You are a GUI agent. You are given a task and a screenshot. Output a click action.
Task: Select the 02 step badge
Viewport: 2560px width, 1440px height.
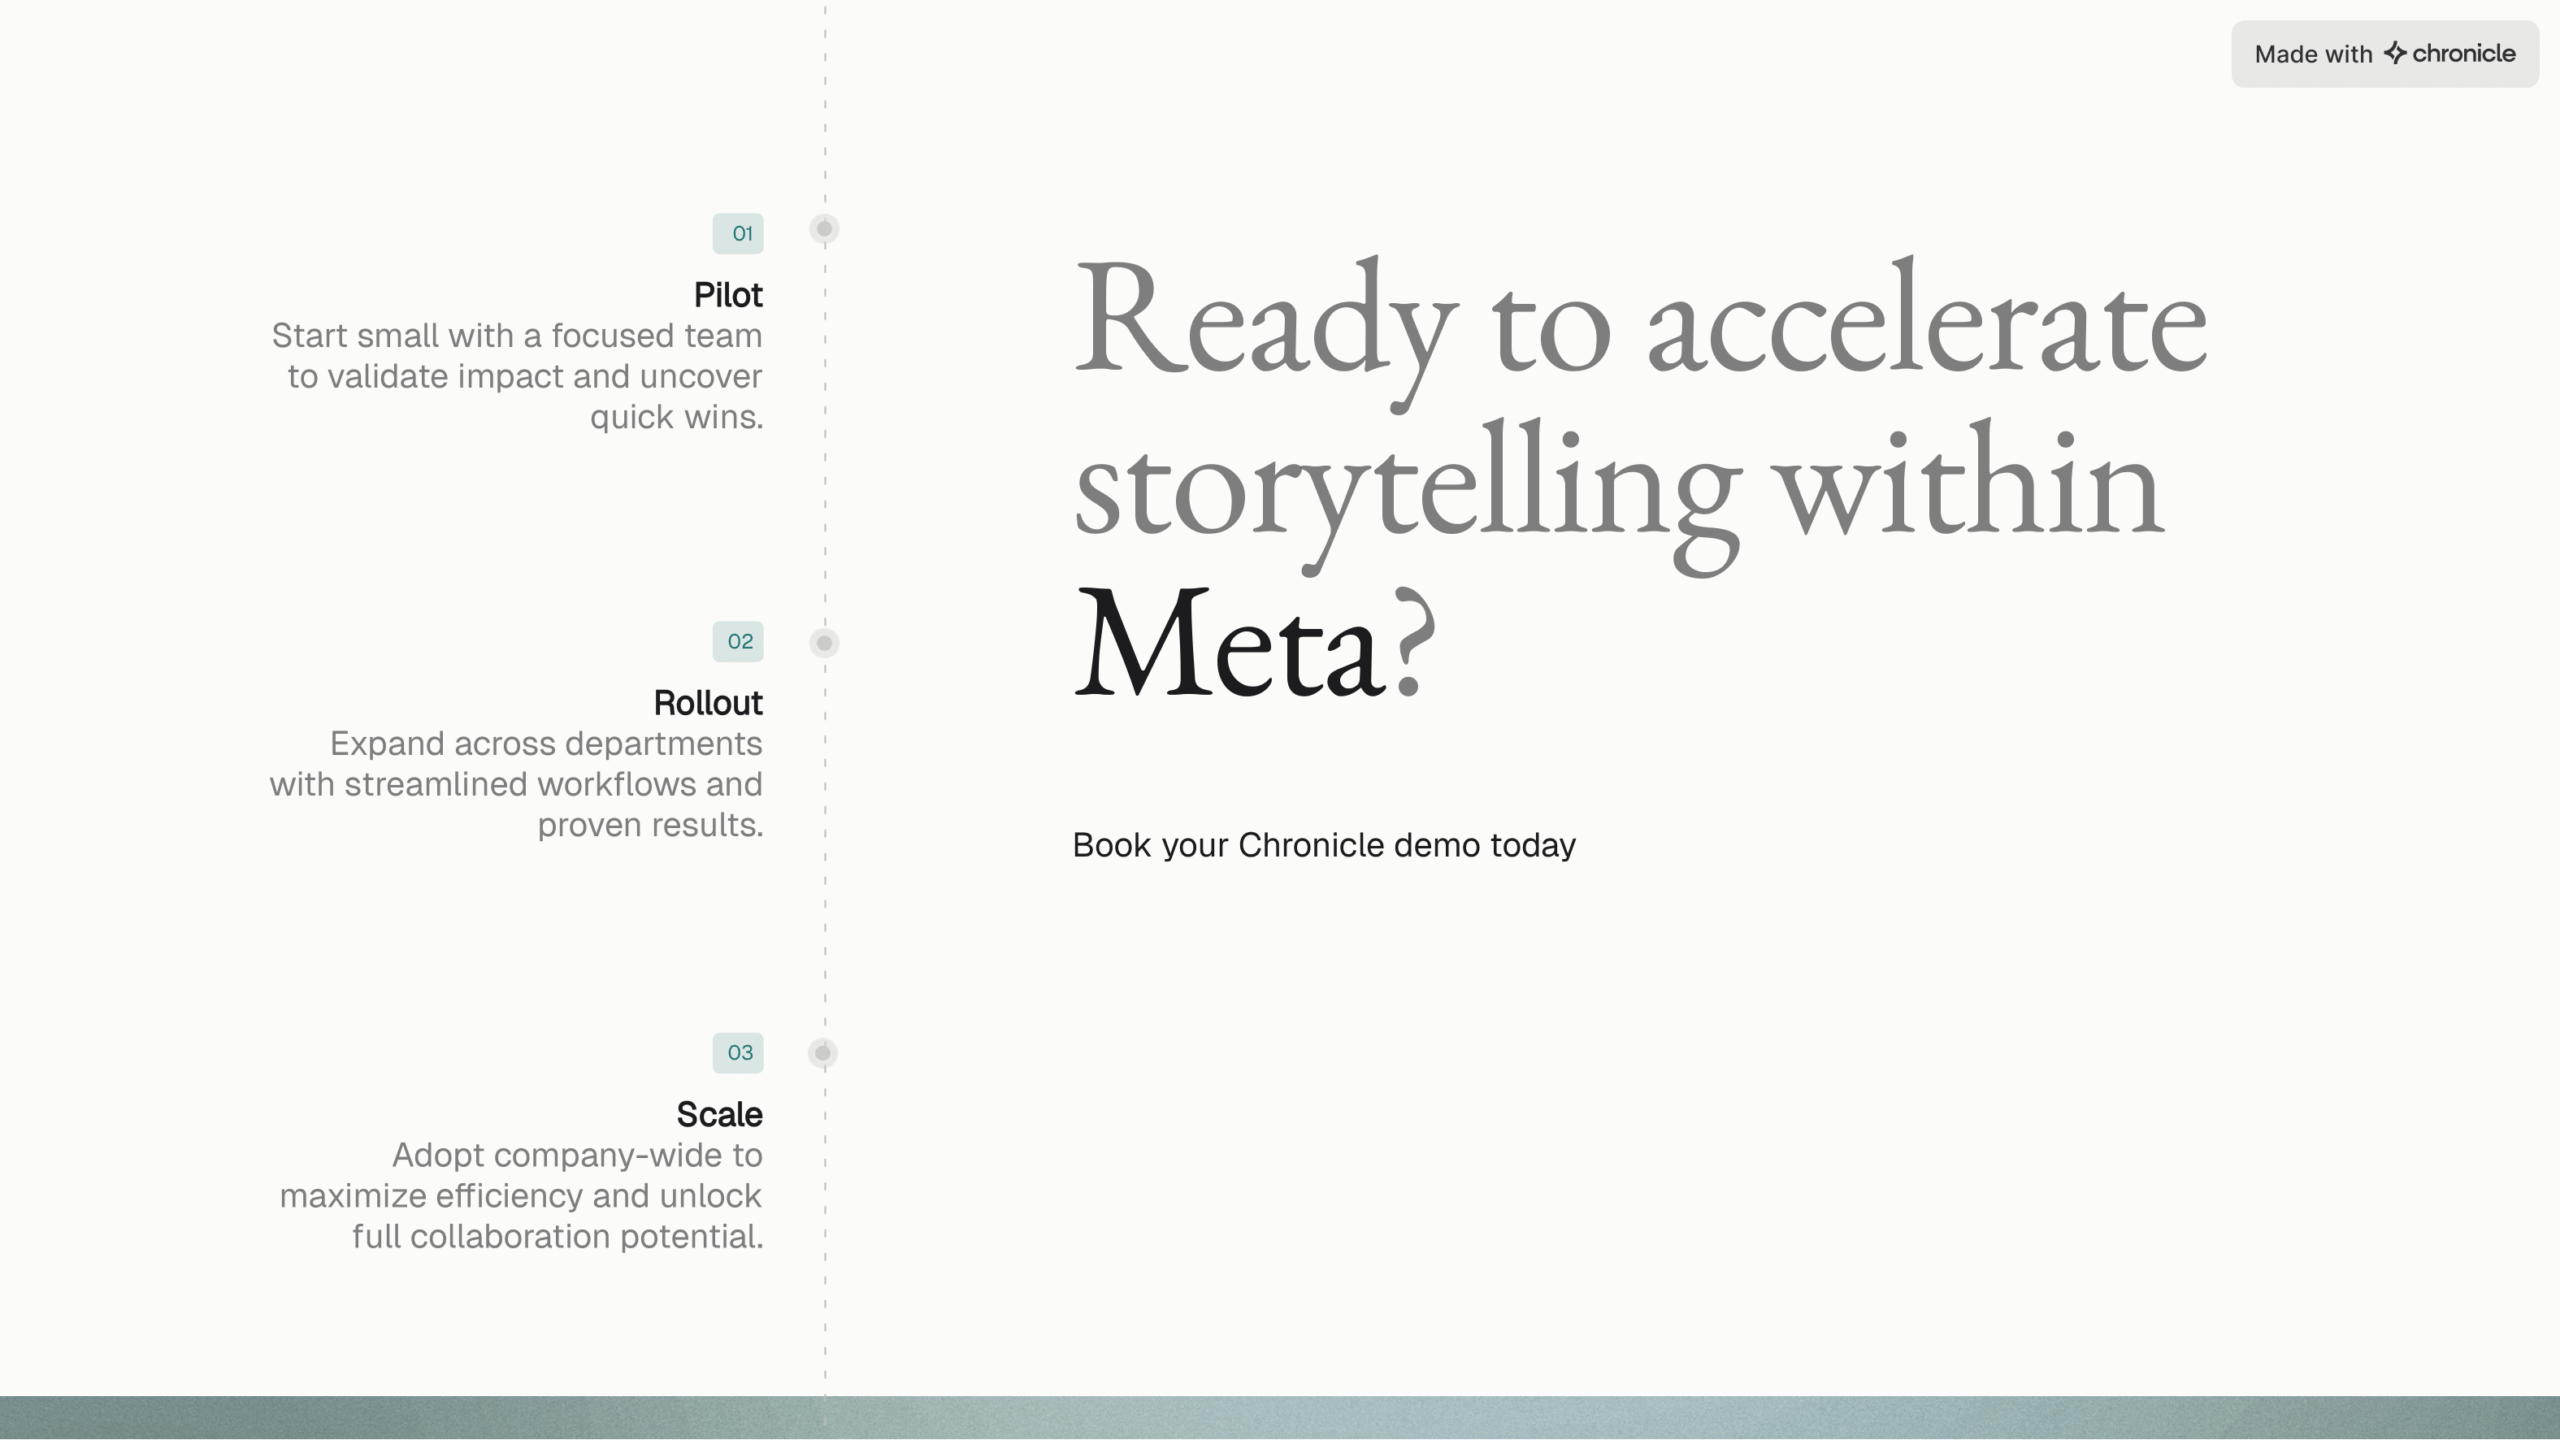[738, 641]
